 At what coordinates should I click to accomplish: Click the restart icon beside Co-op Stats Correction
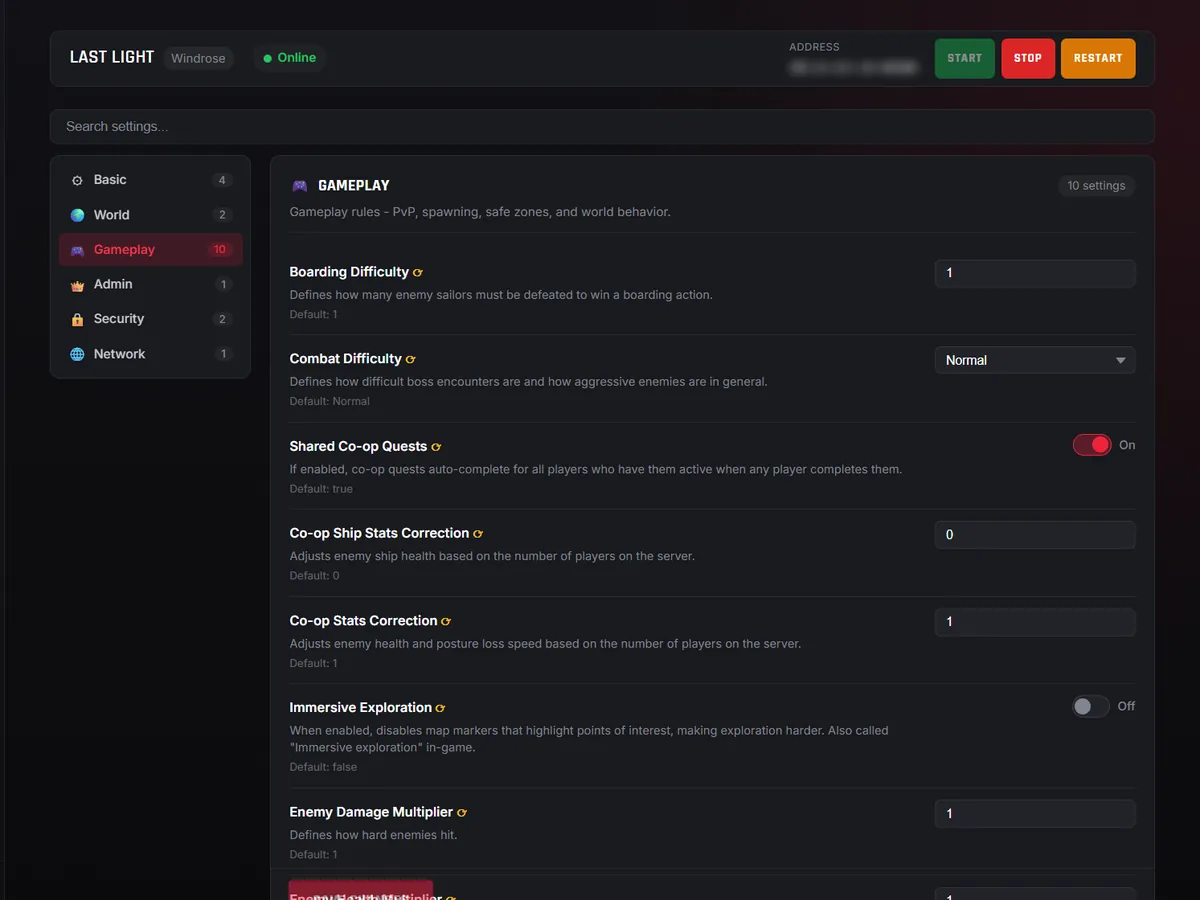[x=446, y=621]
